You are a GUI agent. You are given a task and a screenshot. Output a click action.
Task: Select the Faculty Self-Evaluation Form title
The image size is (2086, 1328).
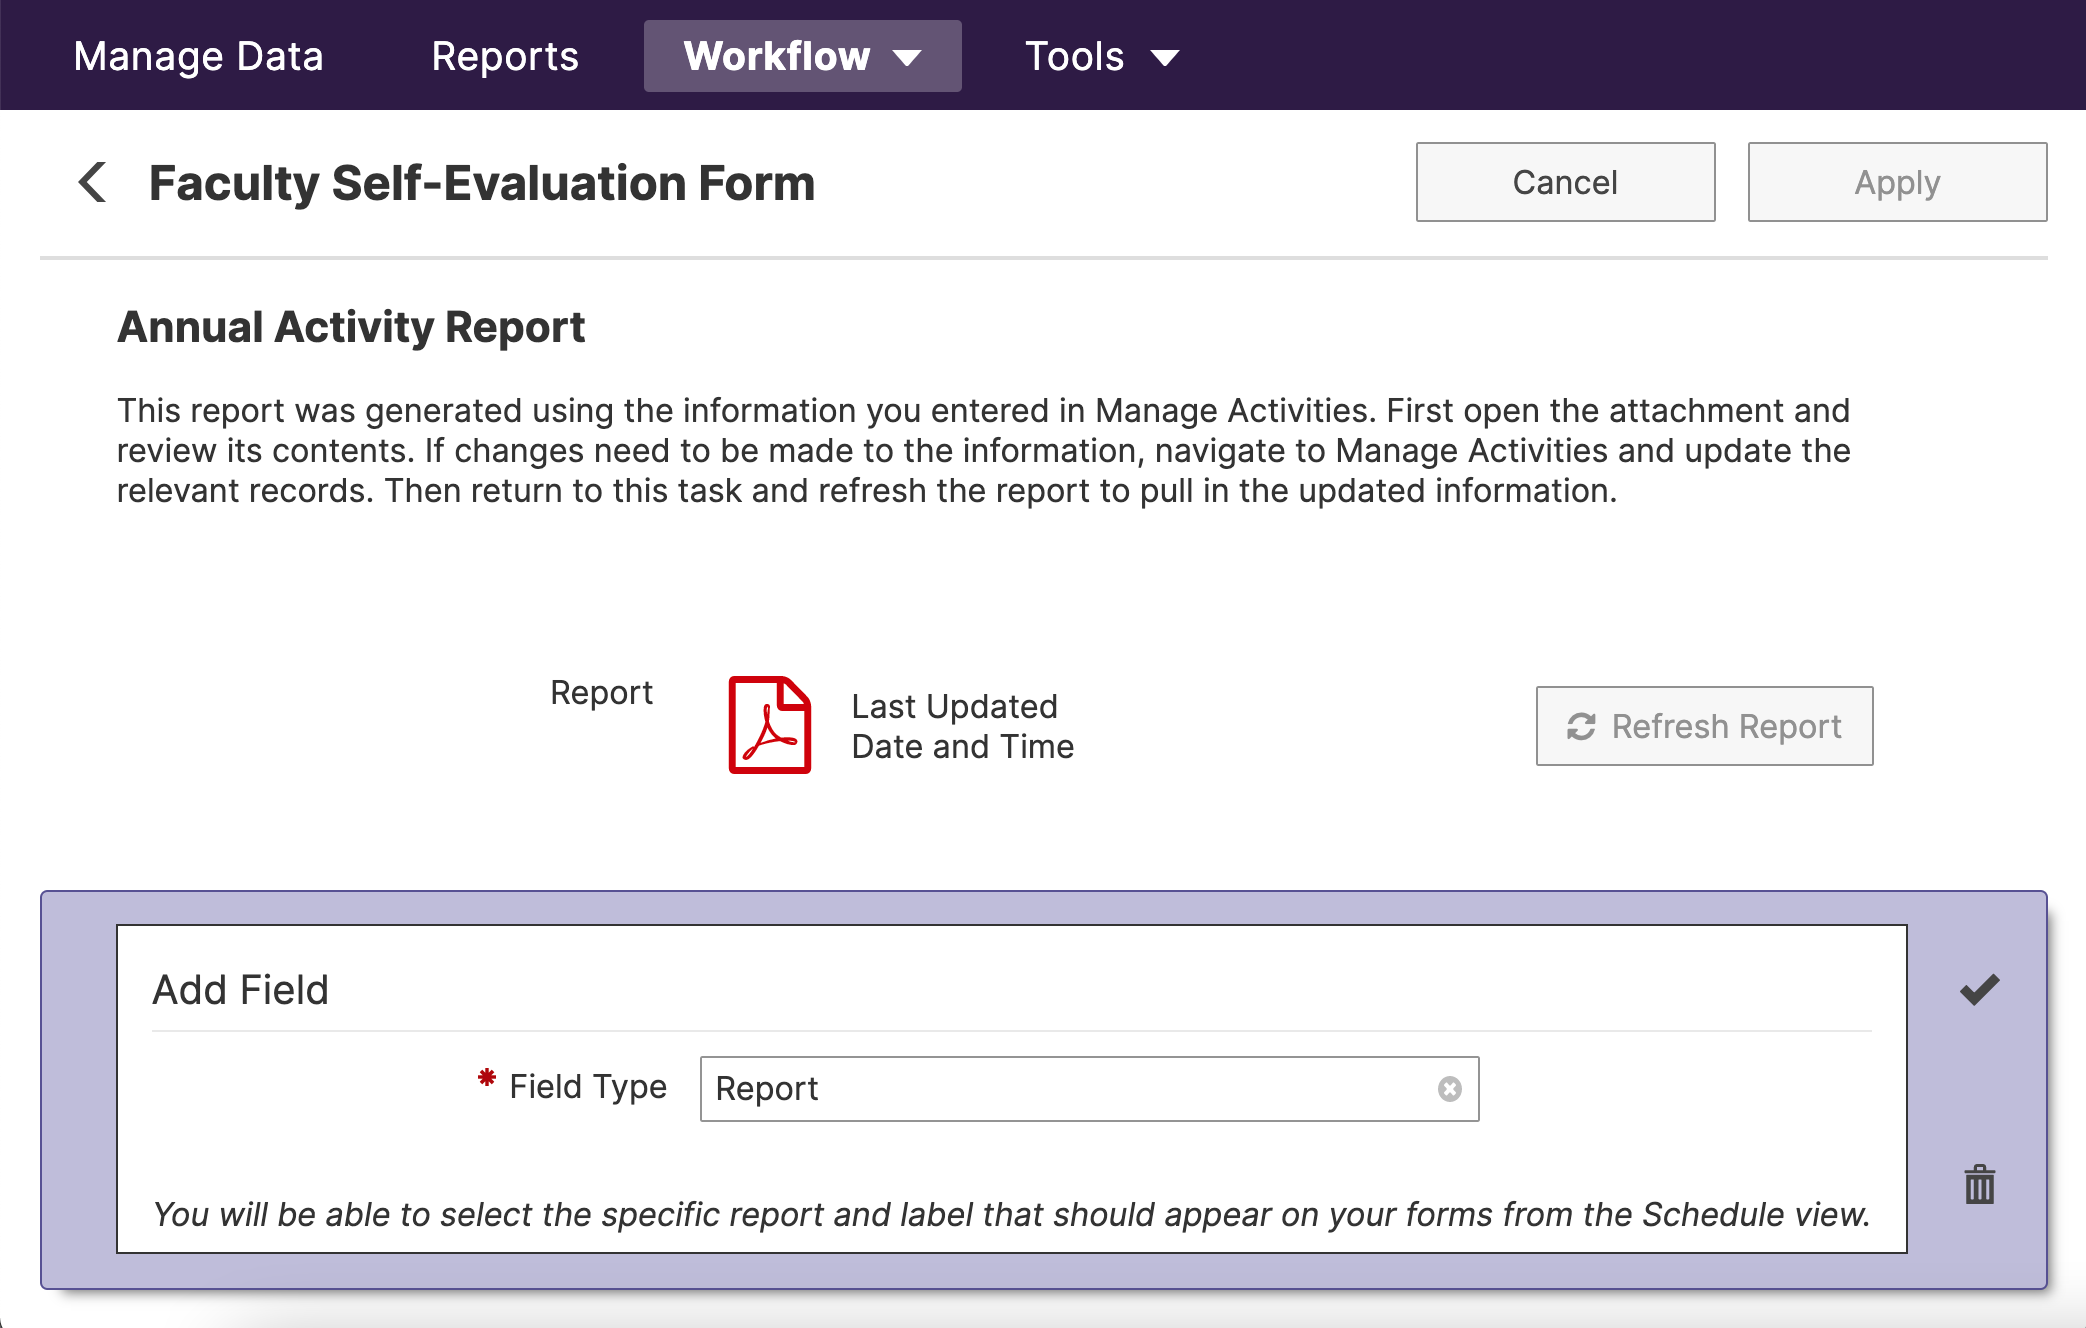pyautogui.click(x=482, y=183)
